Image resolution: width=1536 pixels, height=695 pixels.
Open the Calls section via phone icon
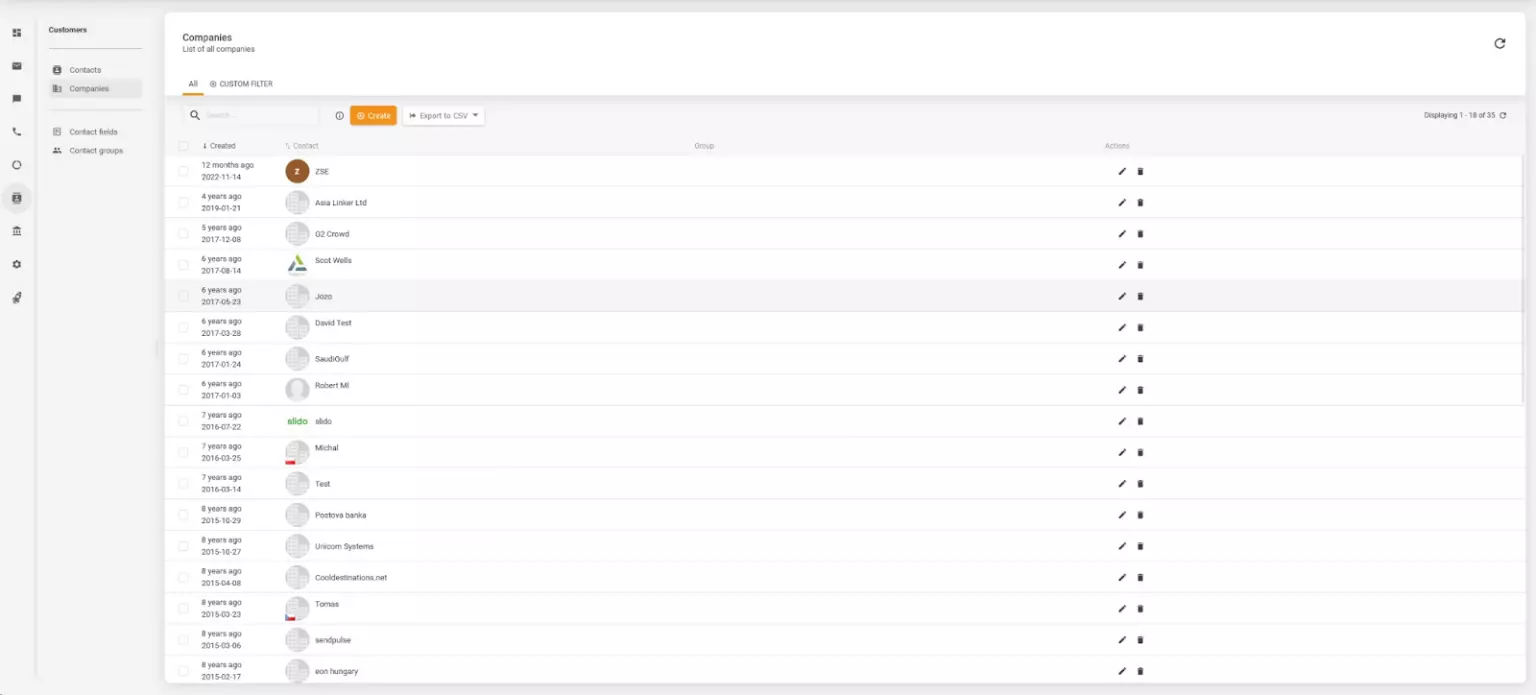coord(16,132)
